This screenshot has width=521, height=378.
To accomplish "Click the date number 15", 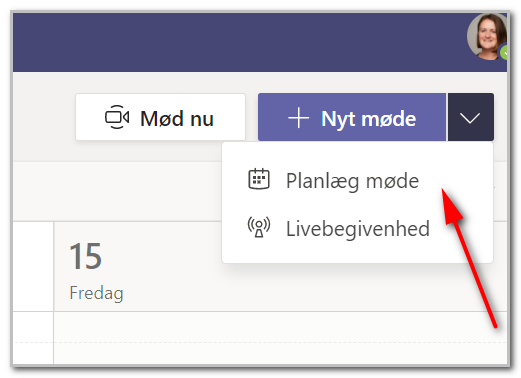I will (85, 256).
